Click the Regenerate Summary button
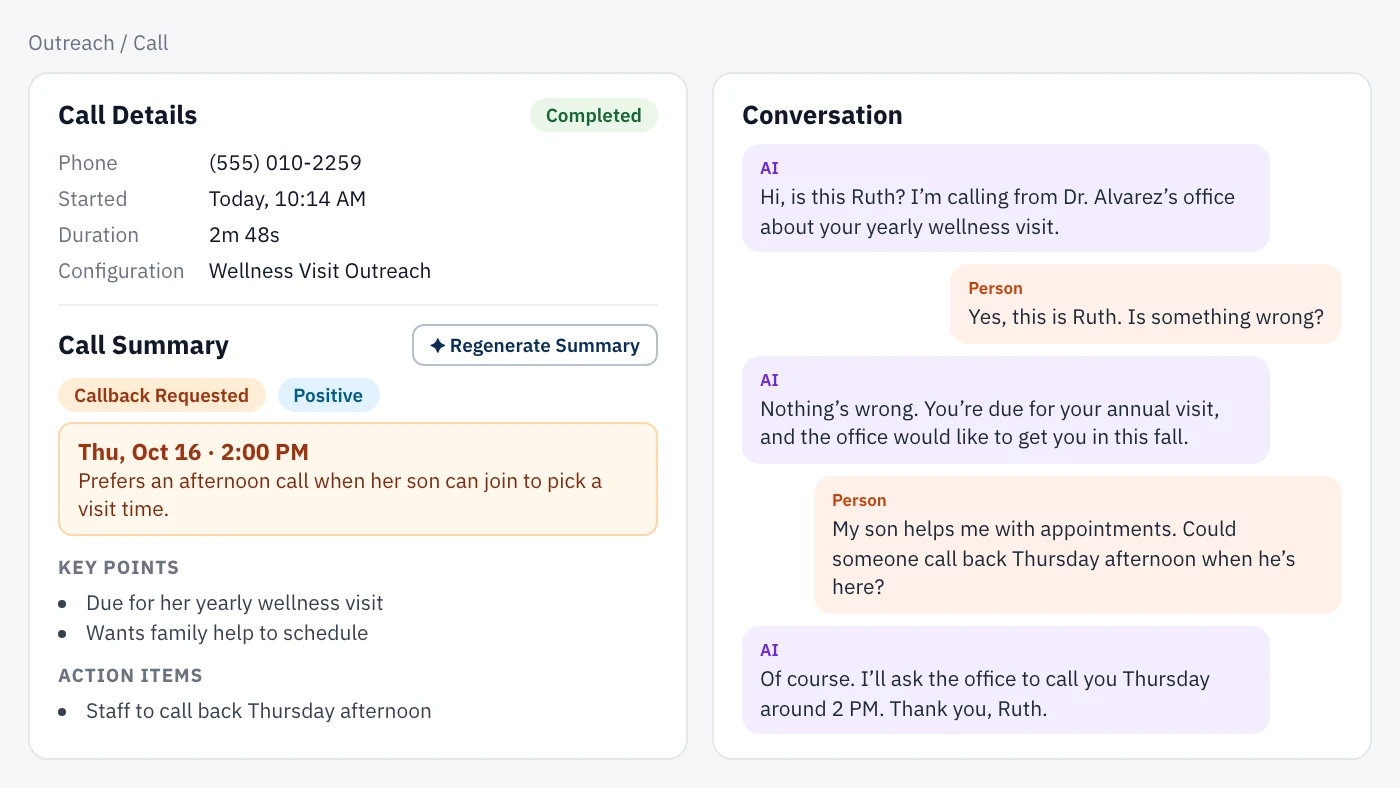1400x788 pixels. 535,345
